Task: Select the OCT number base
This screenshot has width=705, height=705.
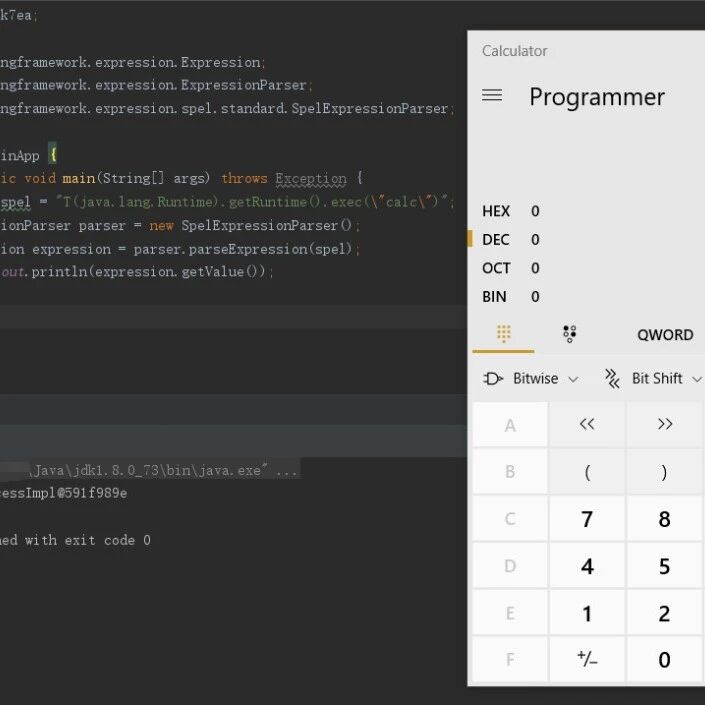Action: tap(511, 268)
